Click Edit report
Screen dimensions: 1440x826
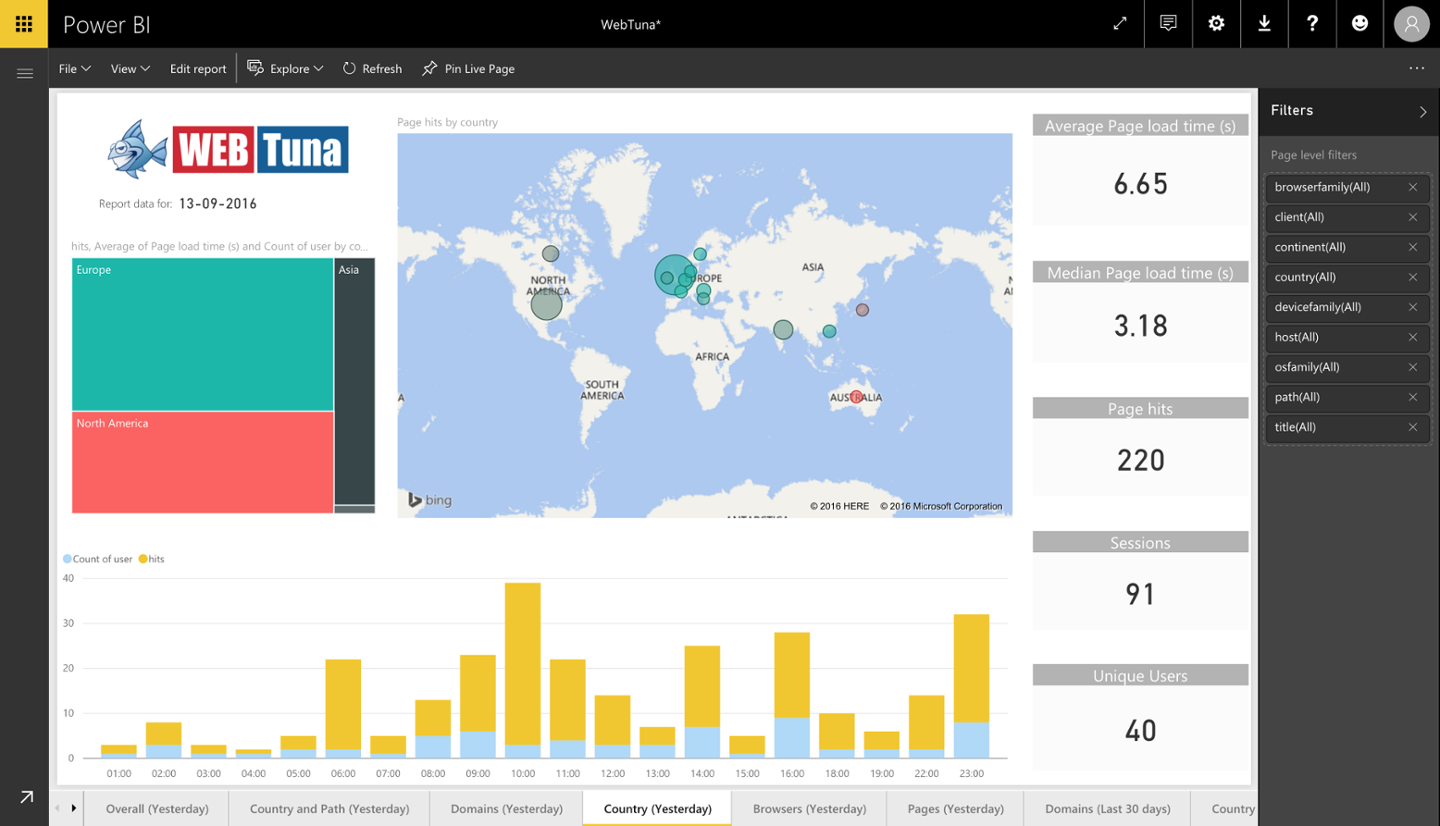[x=198, y=69]
